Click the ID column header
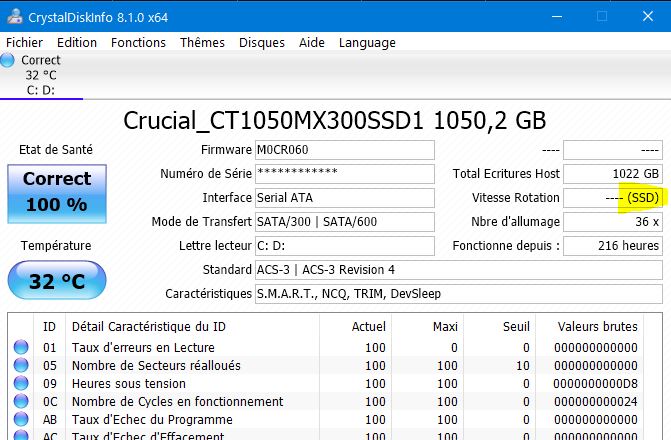 [x=49, y=327]
